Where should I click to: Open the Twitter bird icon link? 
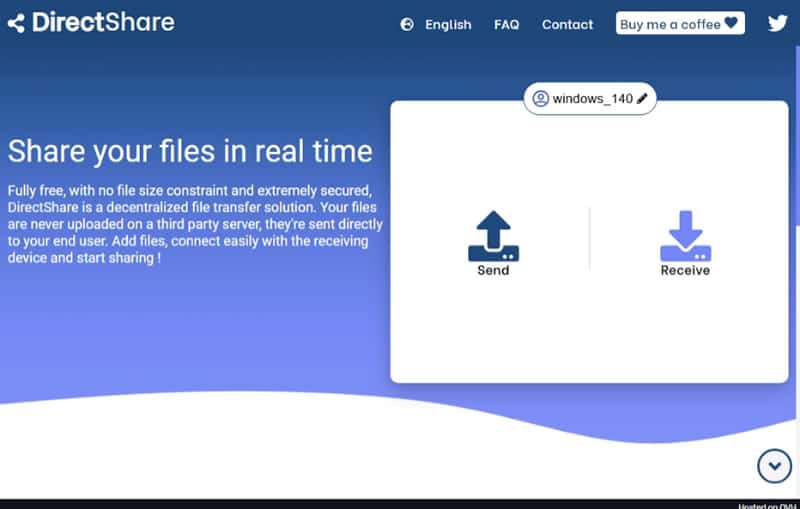click(778, 24)
